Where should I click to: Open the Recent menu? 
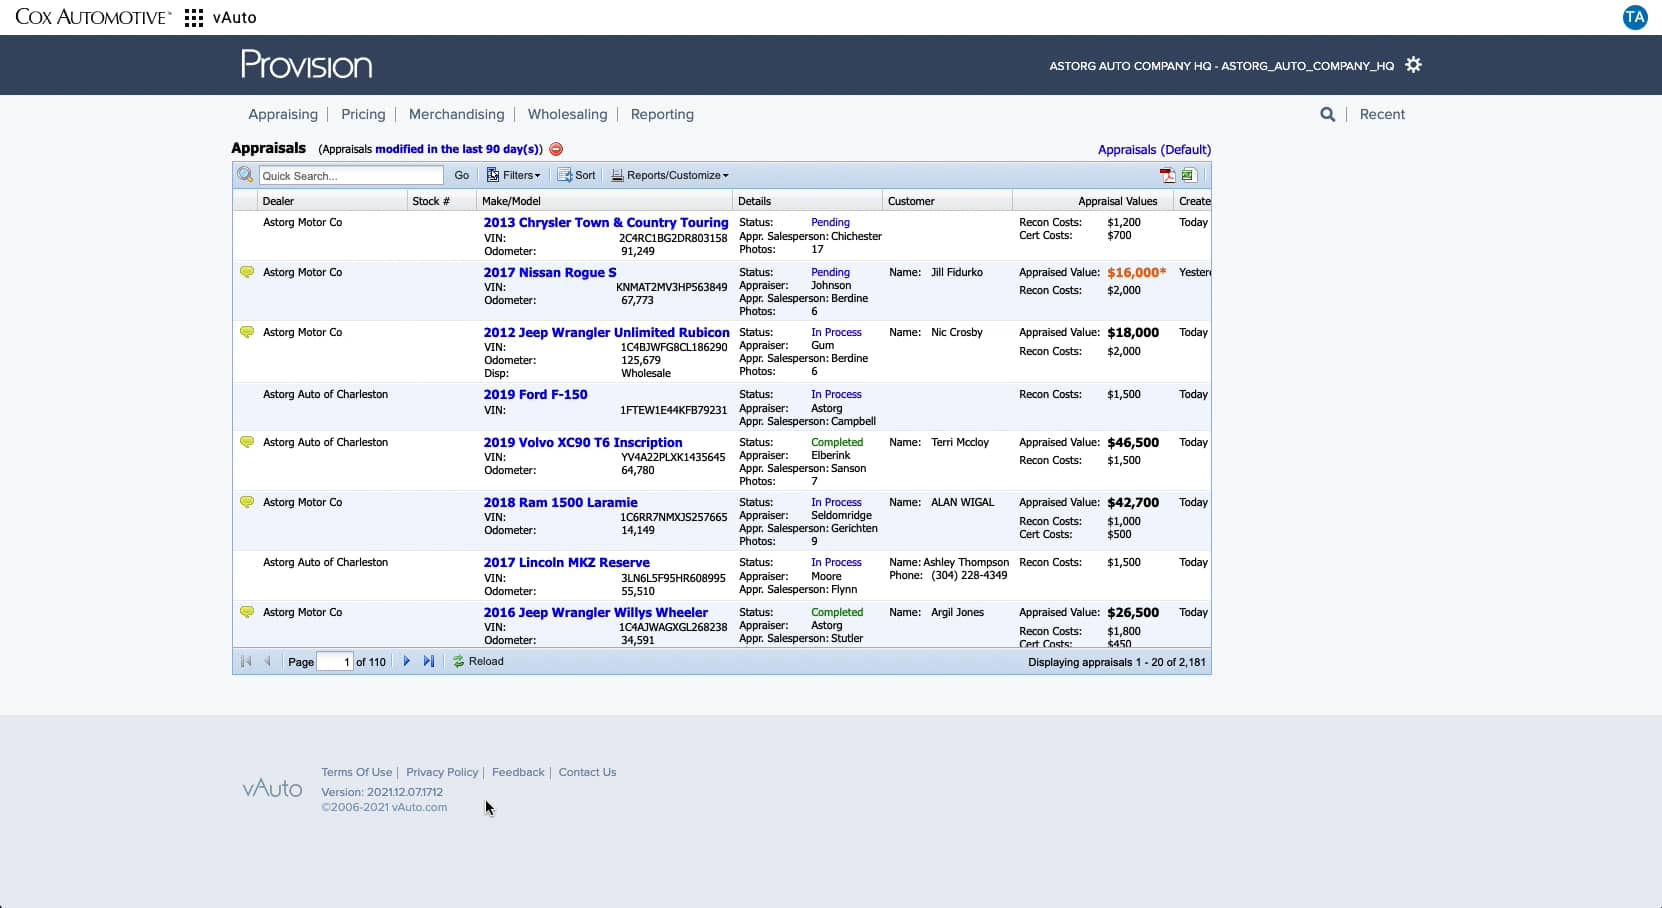point(1382,115)
